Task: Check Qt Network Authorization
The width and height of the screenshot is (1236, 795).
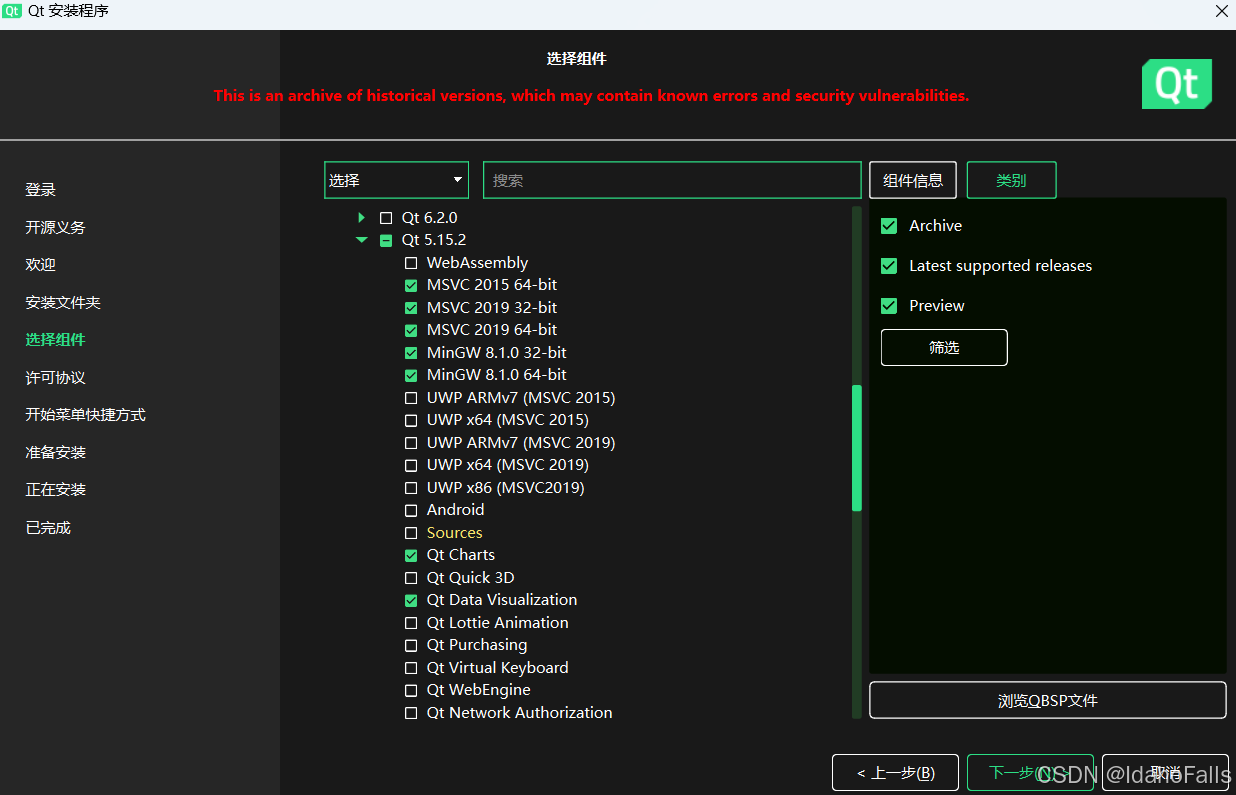Action: click(411, 713)
